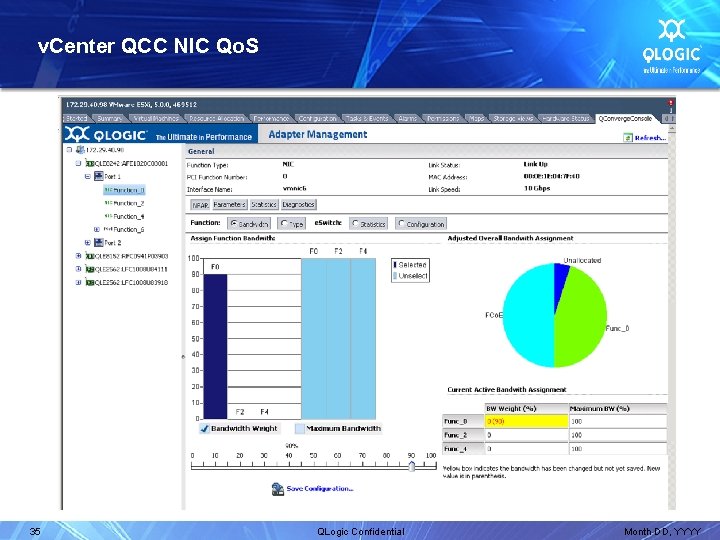Click the Save Configuration disk icon
The width and height of the screenshot is (720, 540).
(278, 489)
